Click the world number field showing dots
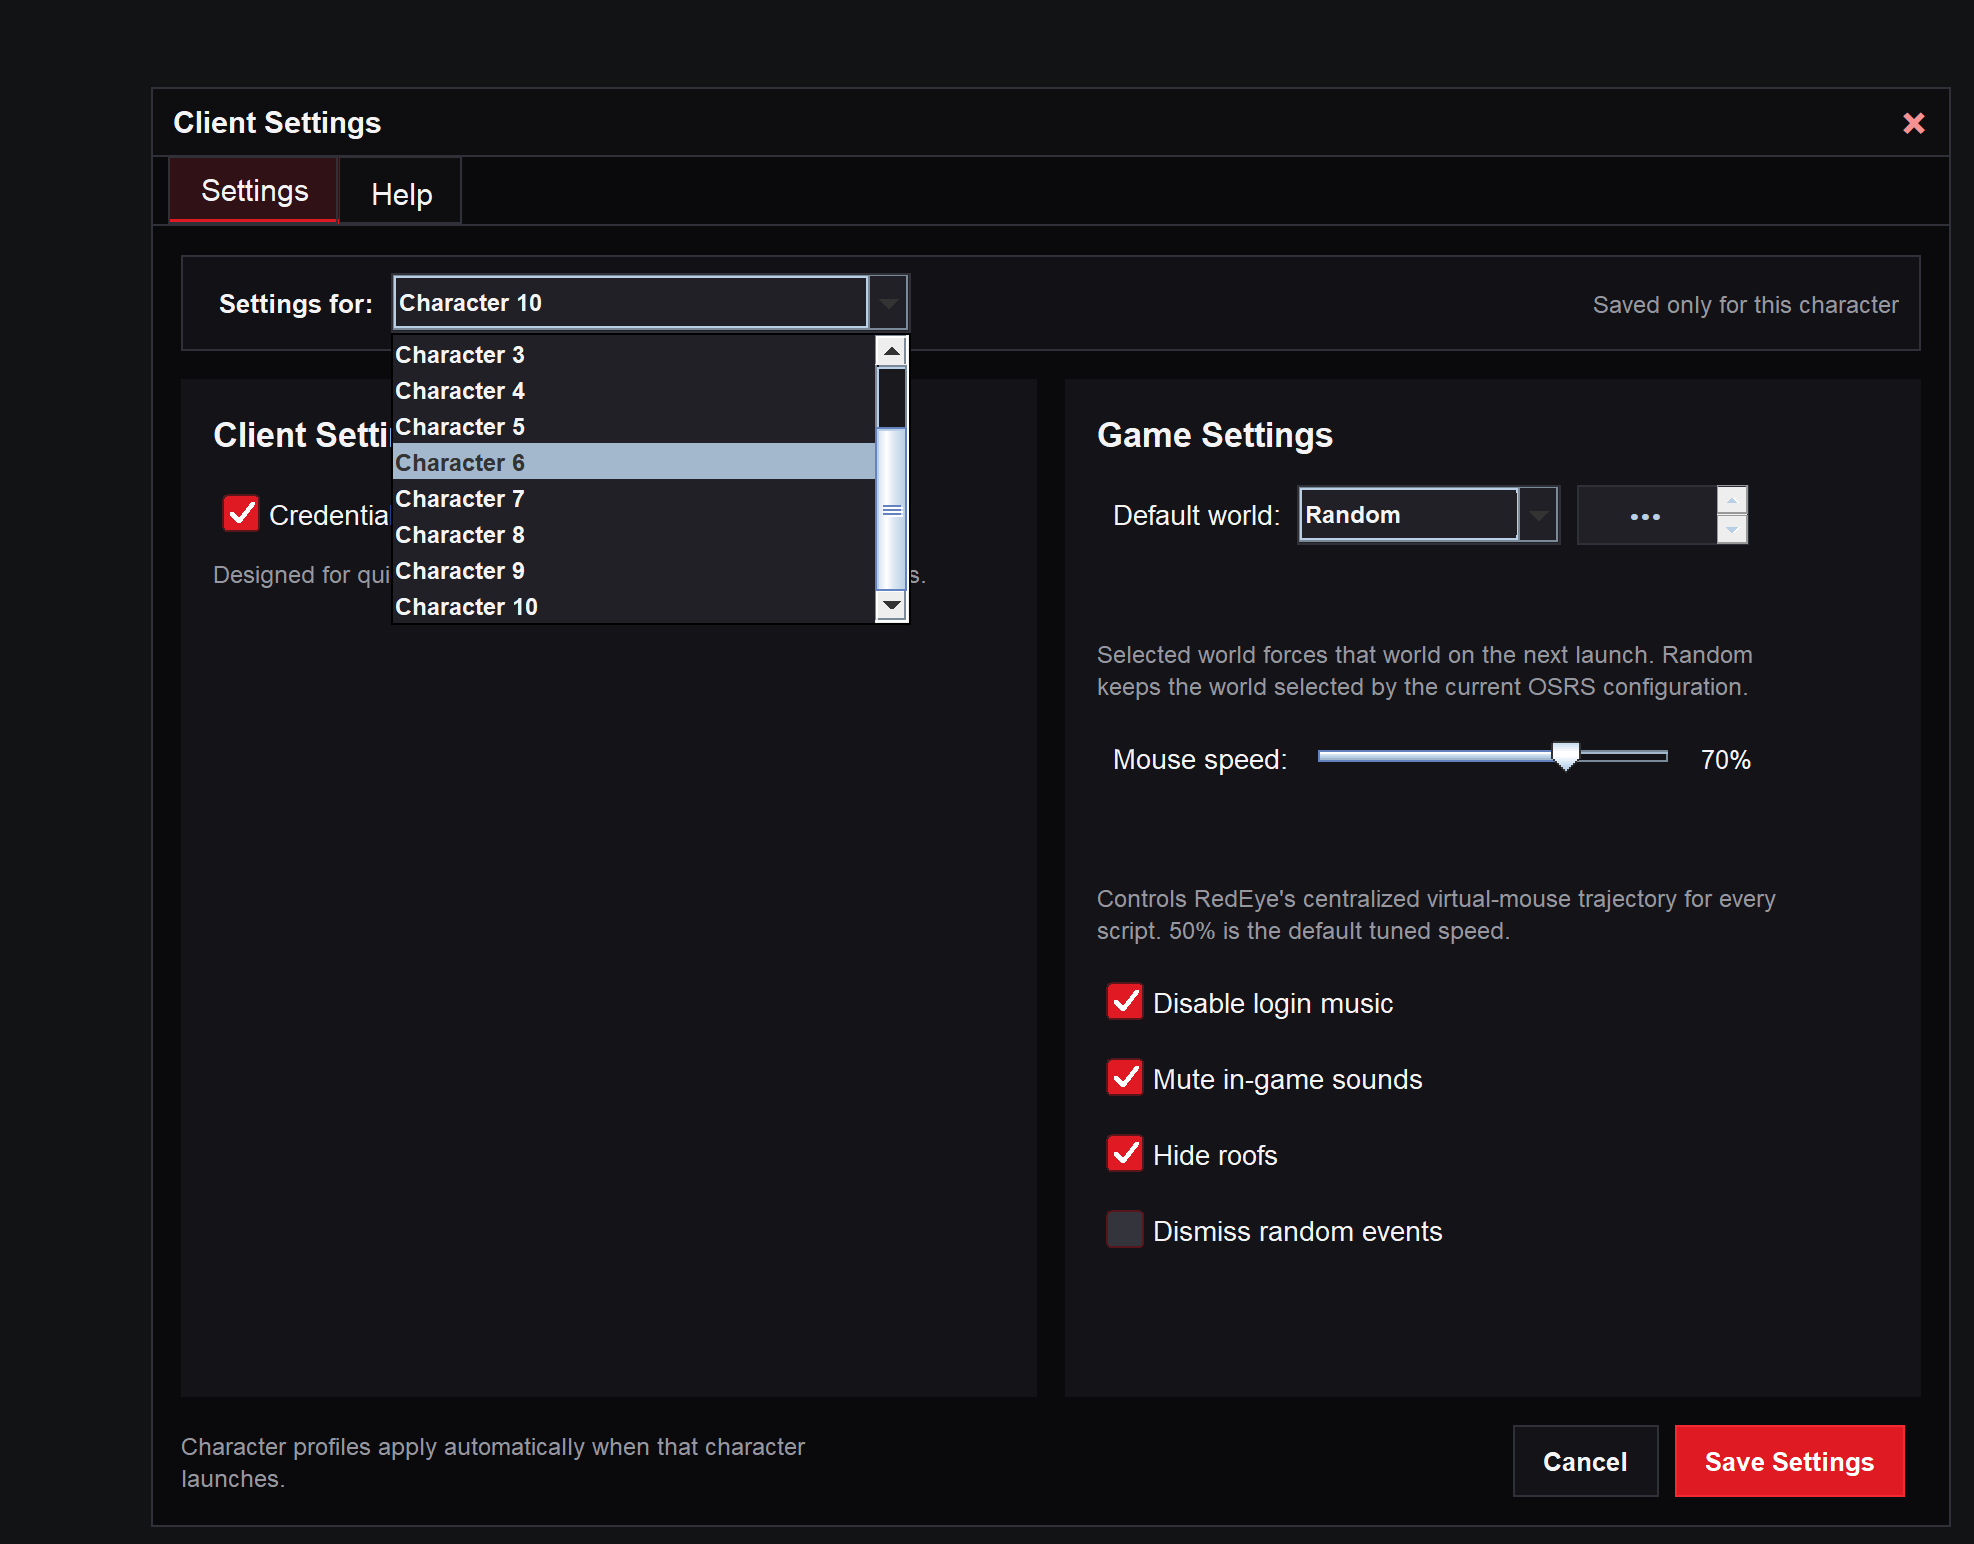This screenshot has height=1544, width=1974. tap(1647, 515)
